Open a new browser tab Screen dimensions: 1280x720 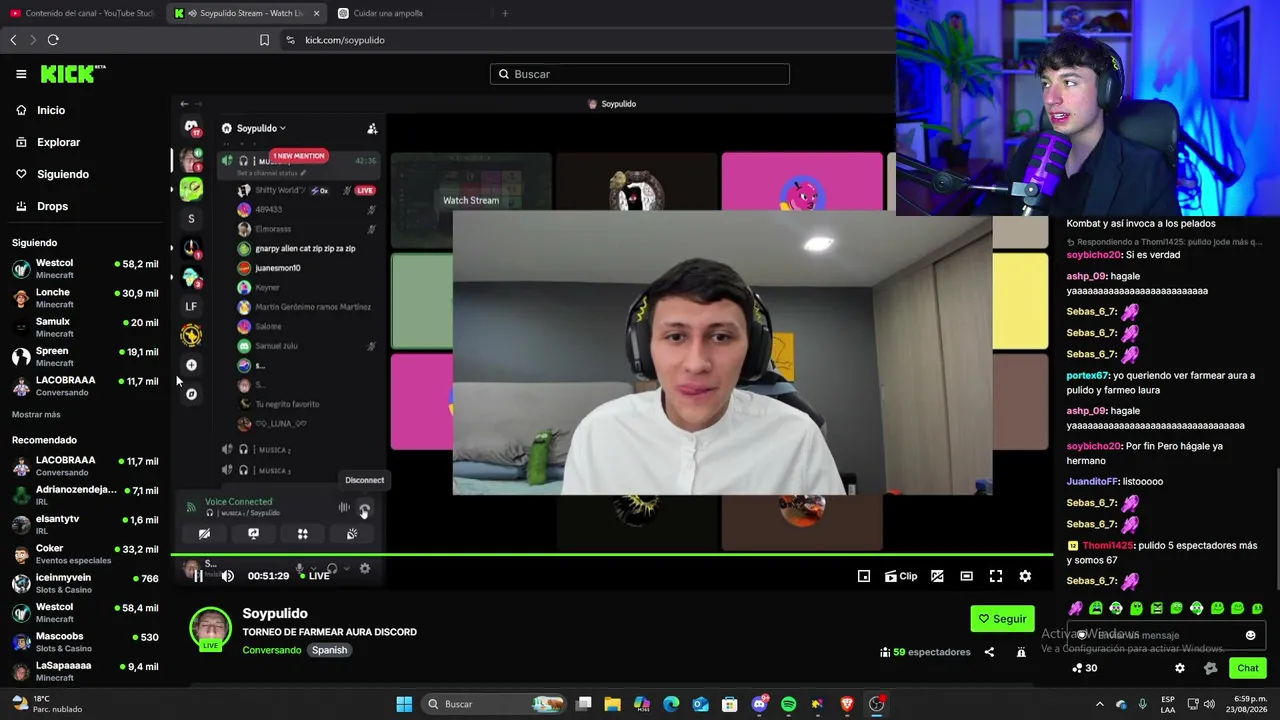505,13
